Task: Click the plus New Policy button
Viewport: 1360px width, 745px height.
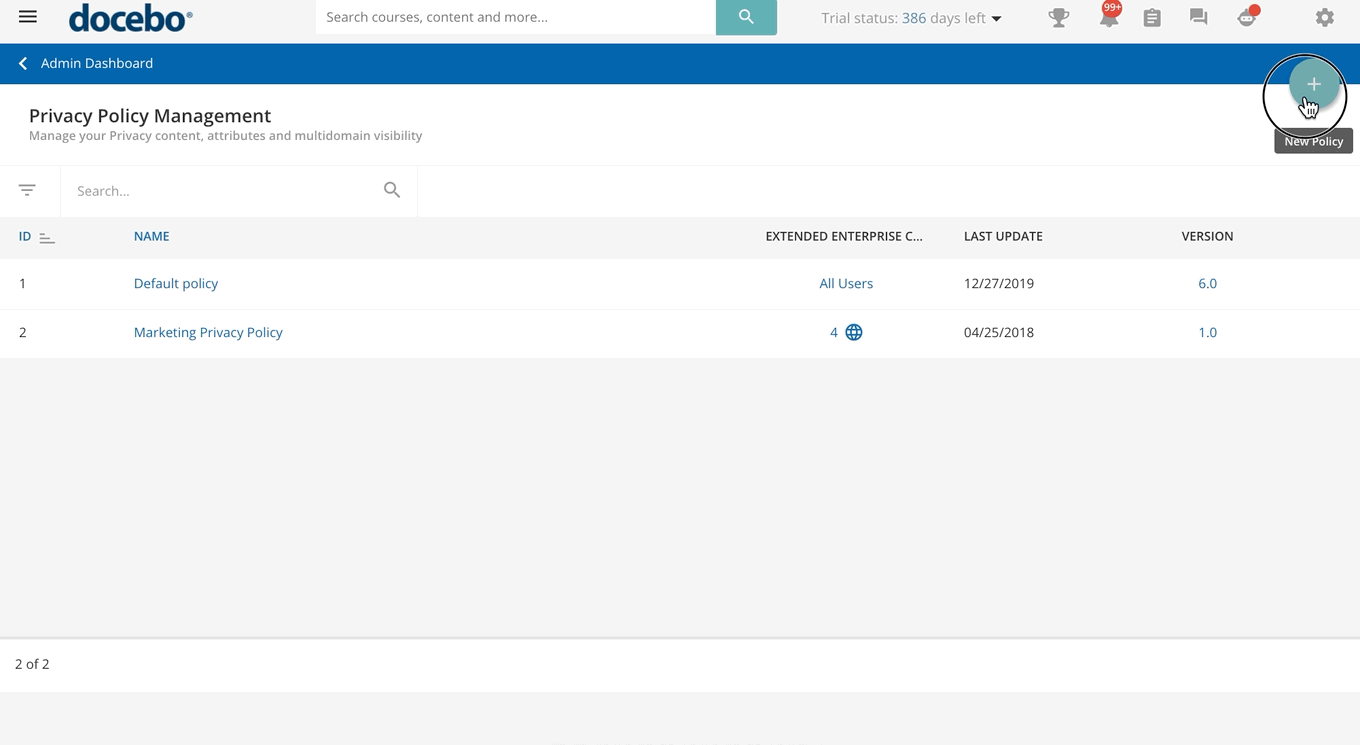Action: point(1313,85)
